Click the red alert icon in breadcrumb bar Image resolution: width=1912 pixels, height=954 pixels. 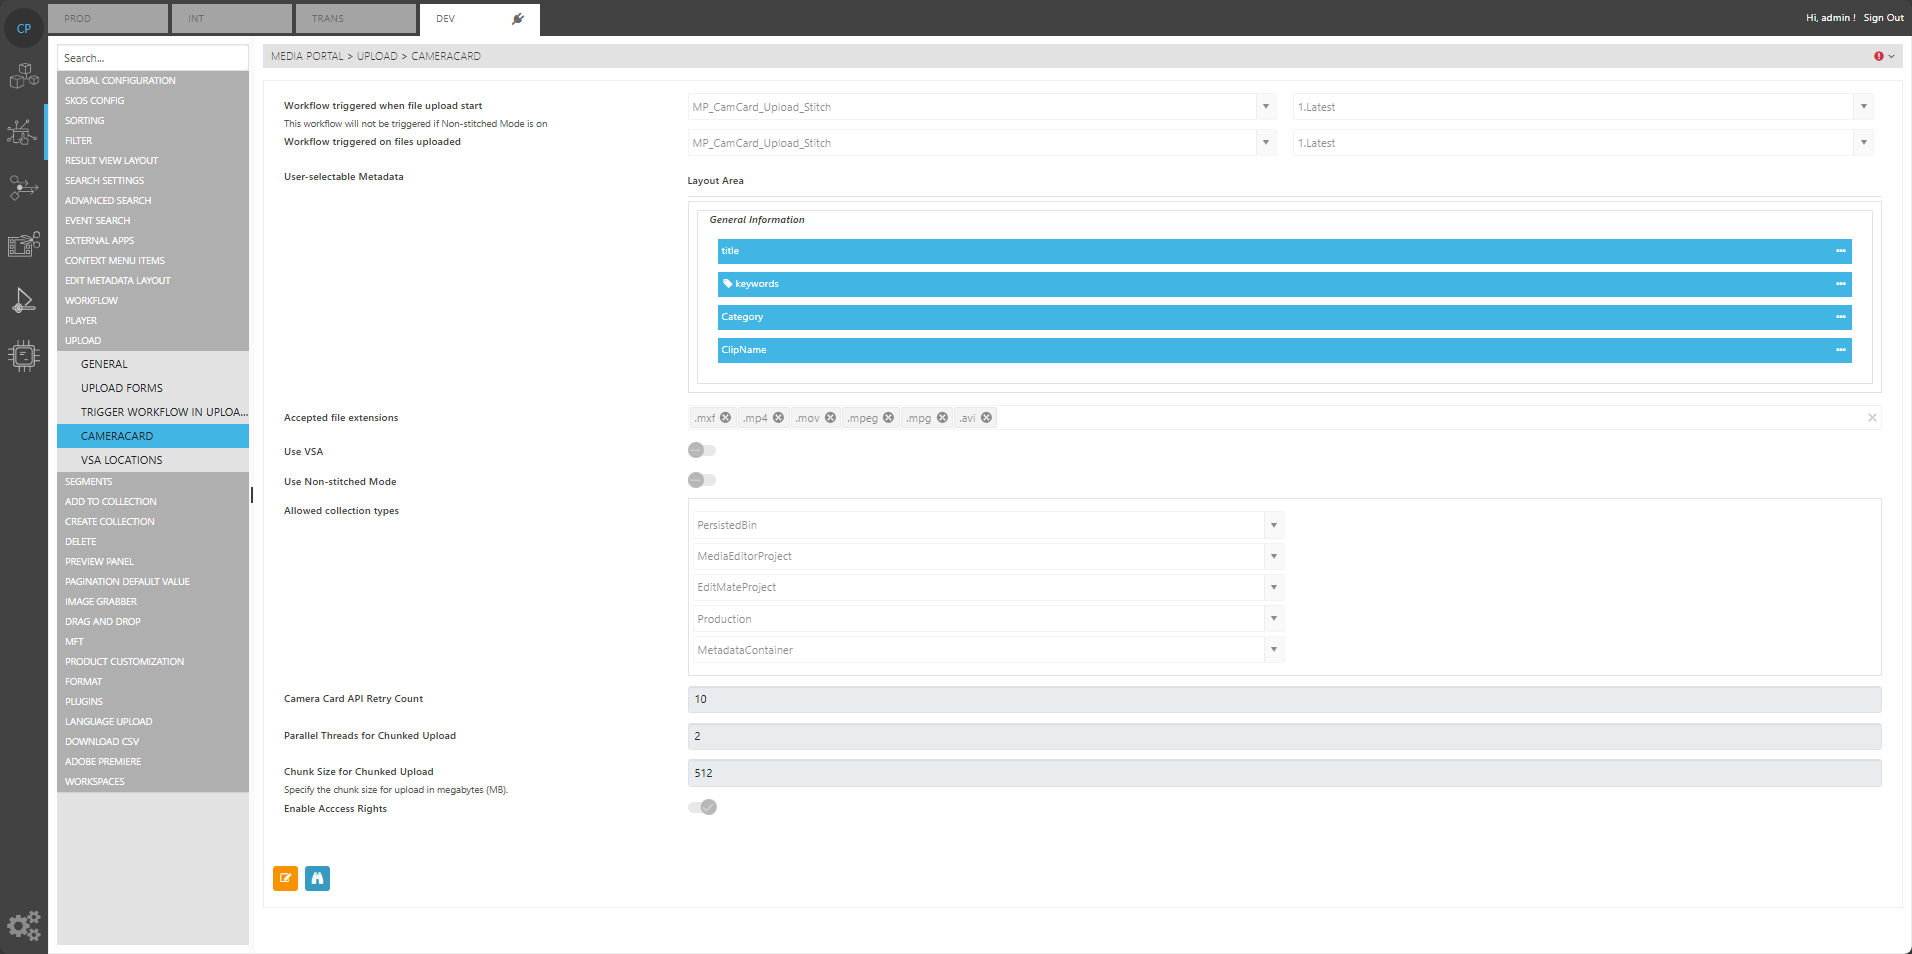pyautogui.click(x=1878, y=56)
